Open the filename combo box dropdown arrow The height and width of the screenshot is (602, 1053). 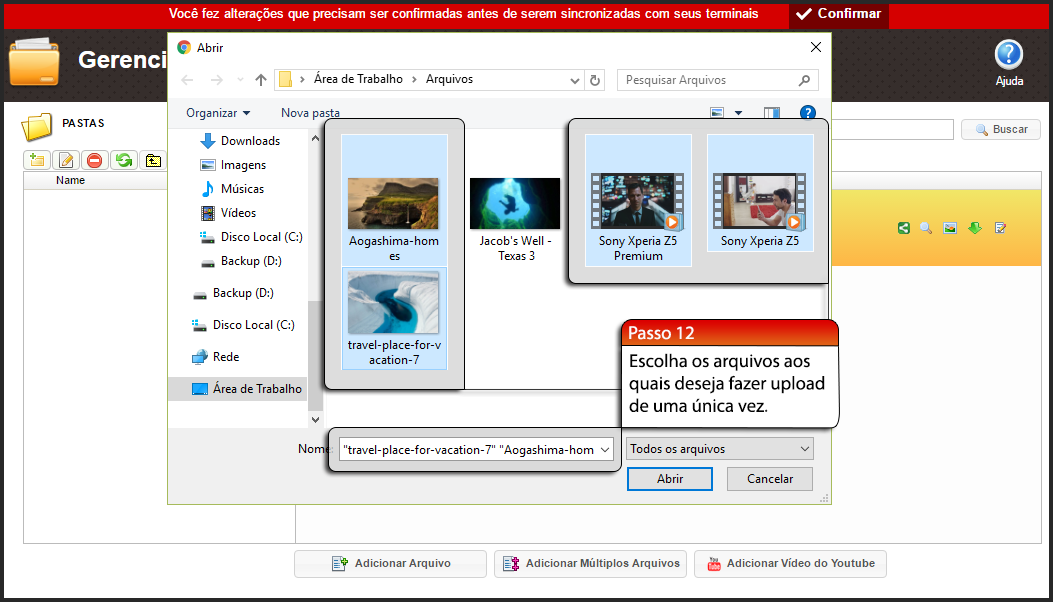point(606,448)
